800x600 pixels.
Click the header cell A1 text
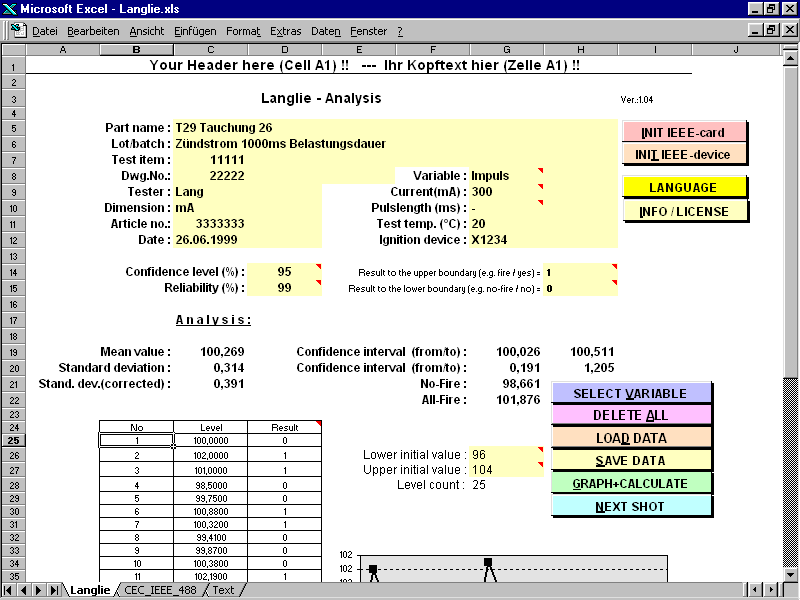[364, 65]
